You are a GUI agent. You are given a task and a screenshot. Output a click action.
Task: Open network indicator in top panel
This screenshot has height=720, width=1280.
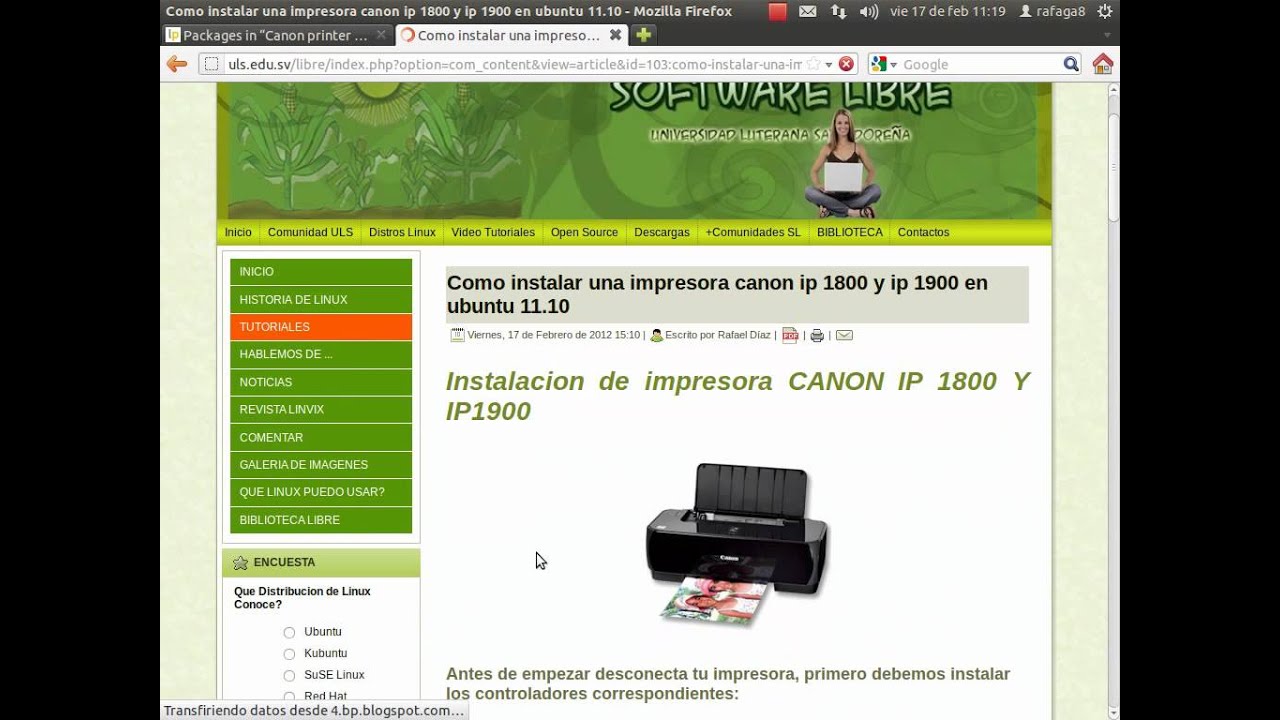pos(838,12)
